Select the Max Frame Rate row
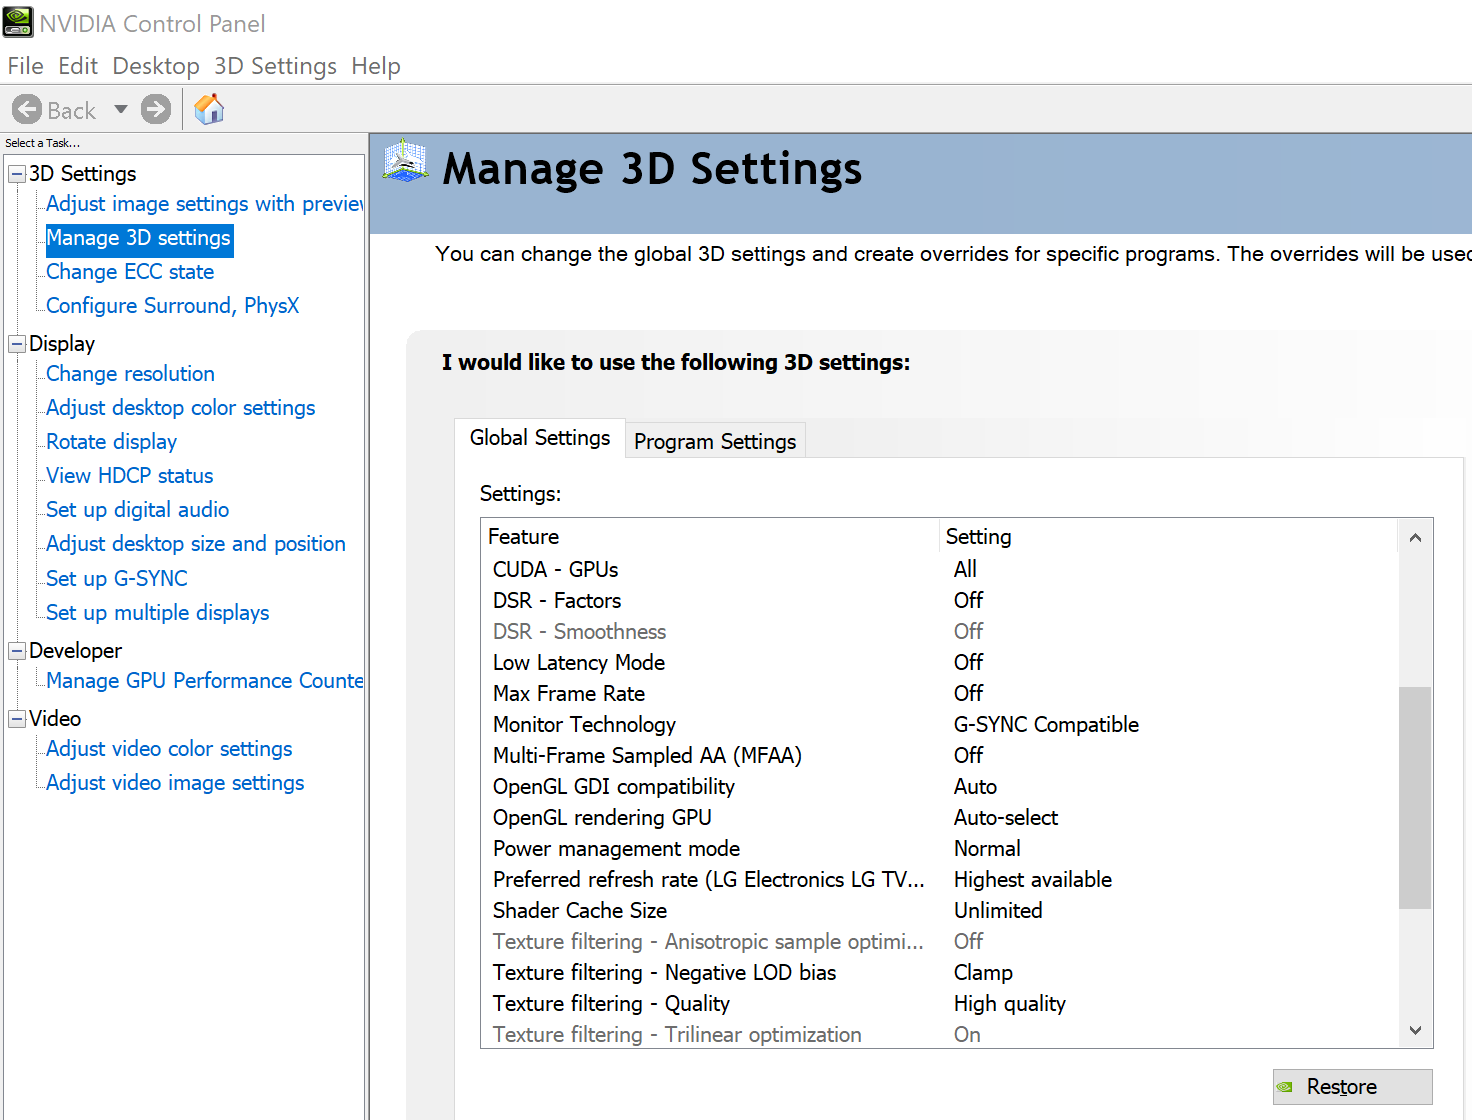Viewport: 1472px width, 1120px height. [x=938, y=693]
